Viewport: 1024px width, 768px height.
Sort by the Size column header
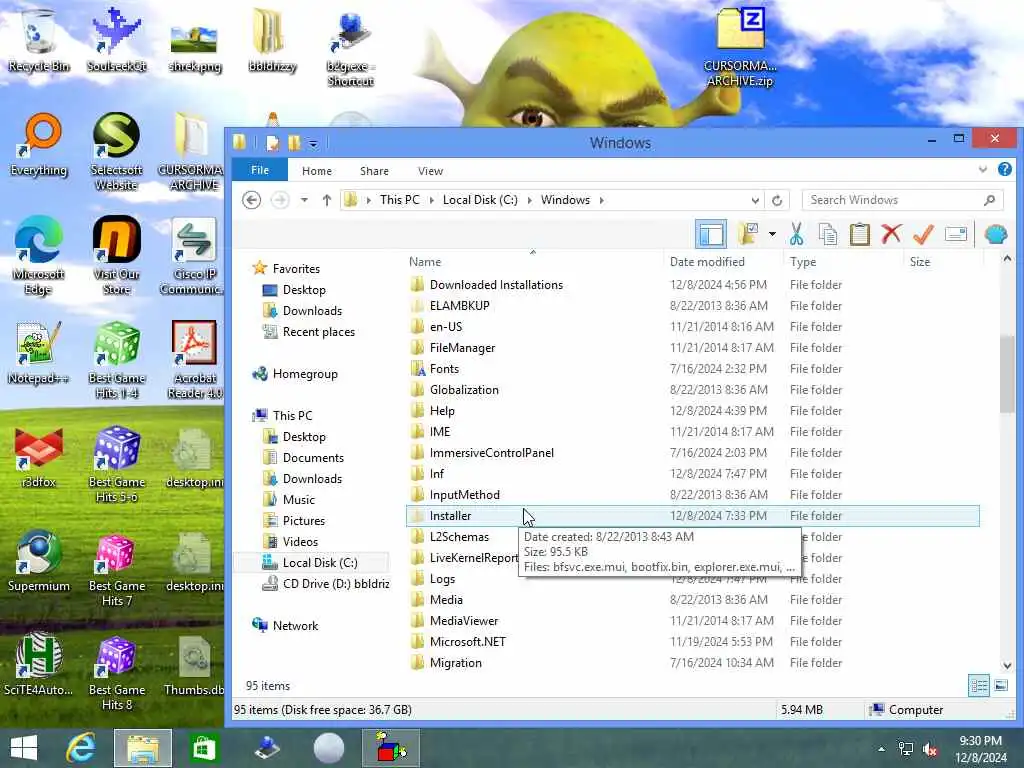coord(920,262)
